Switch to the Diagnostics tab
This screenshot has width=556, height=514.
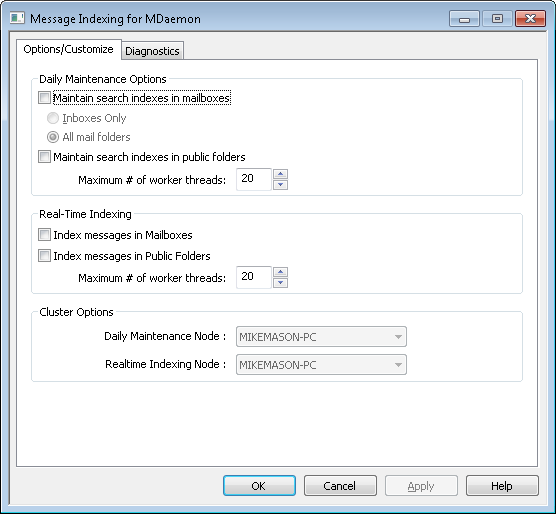tap(152, 51)
